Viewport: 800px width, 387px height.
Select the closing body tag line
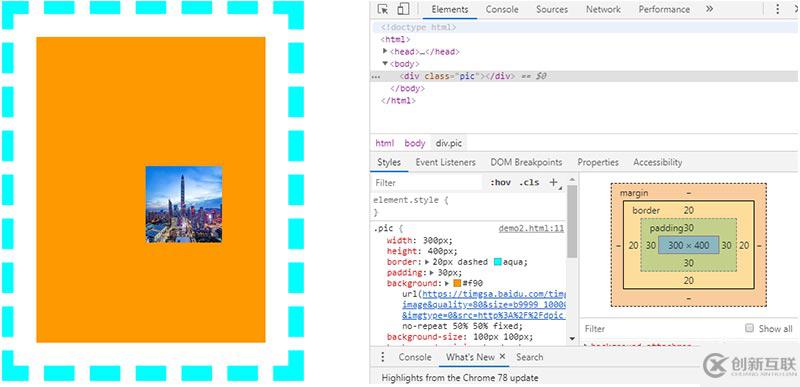(406, 88)
